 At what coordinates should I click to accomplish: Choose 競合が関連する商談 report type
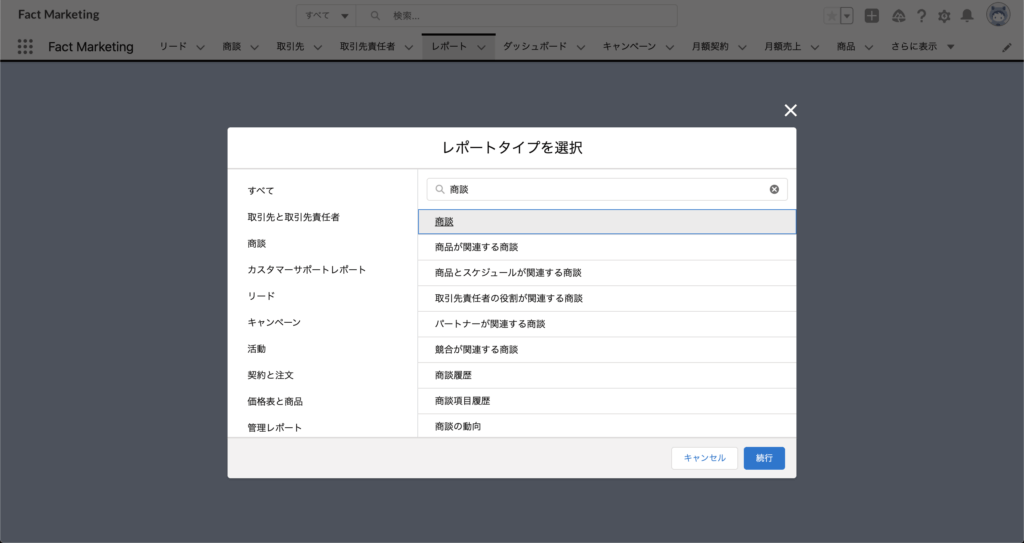[x=607, y=350]
